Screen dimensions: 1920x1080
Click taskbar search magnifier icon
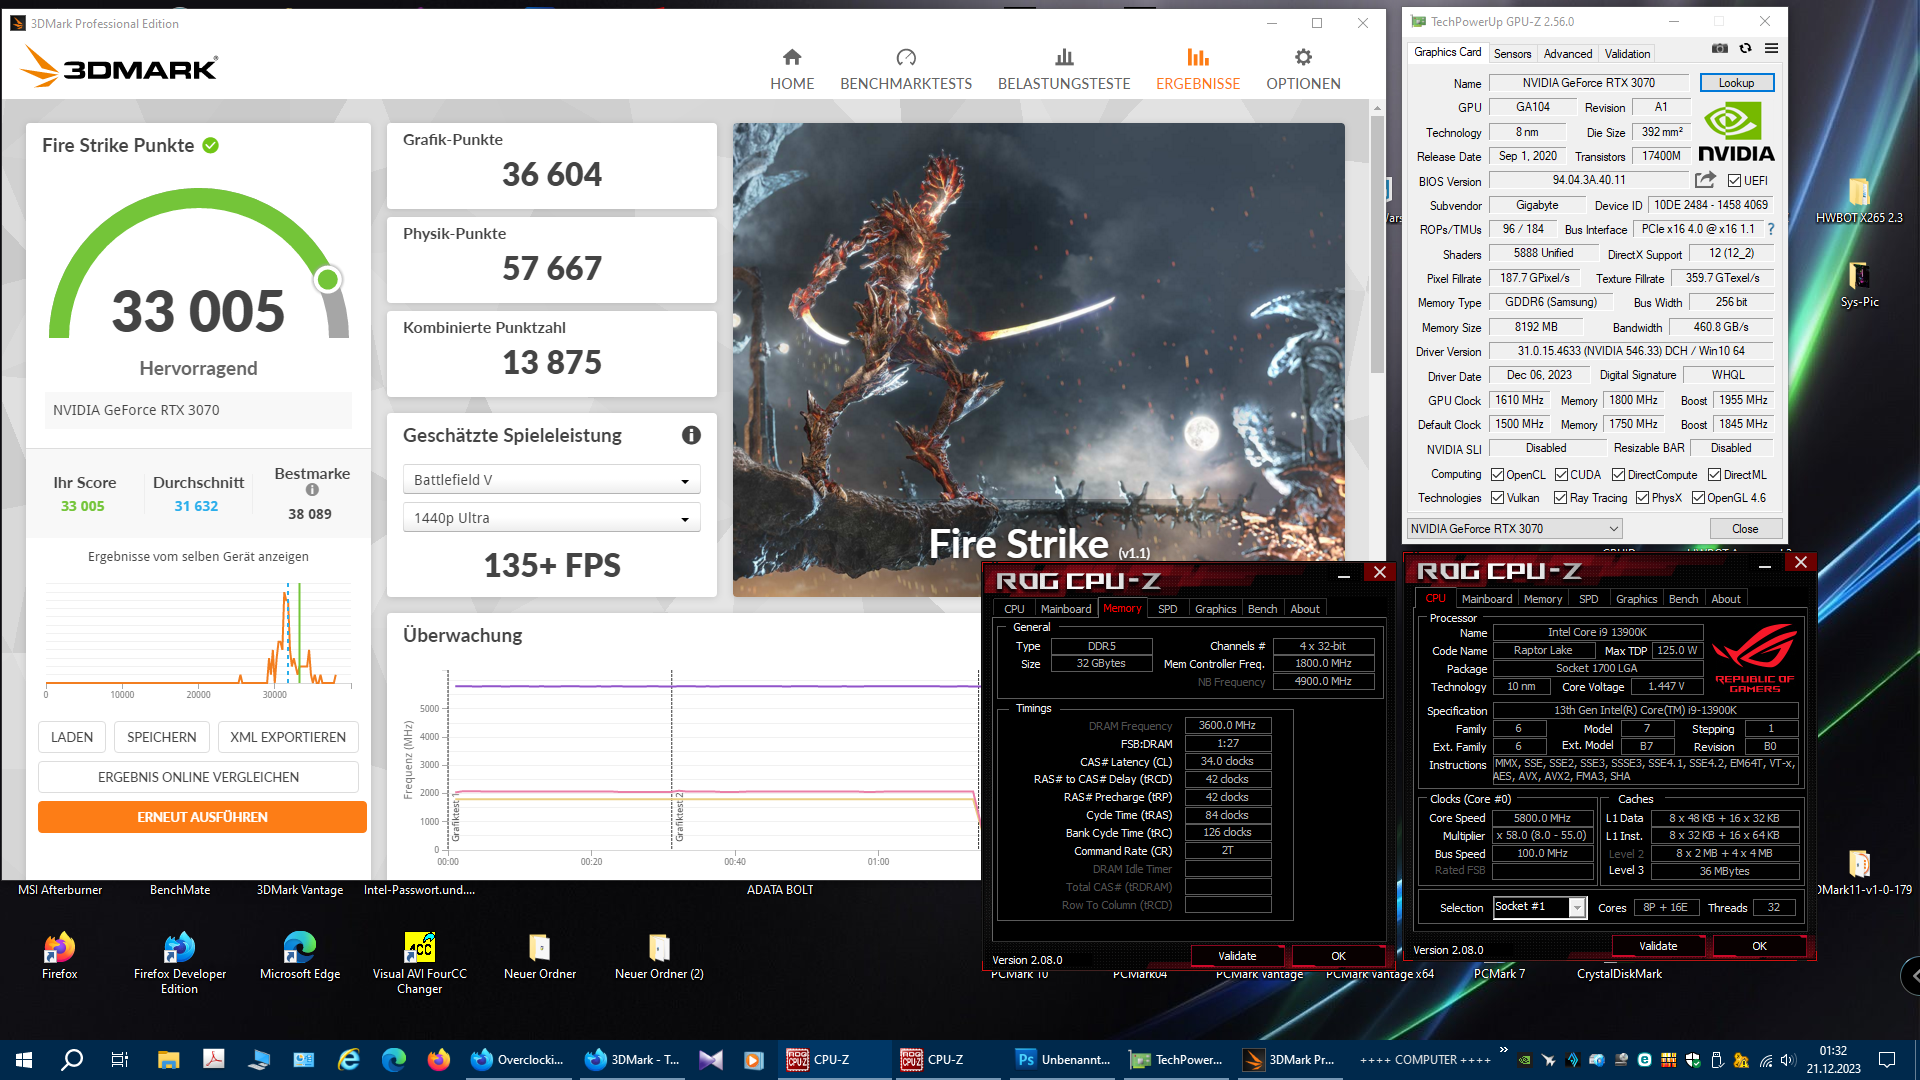[72, 1060]
